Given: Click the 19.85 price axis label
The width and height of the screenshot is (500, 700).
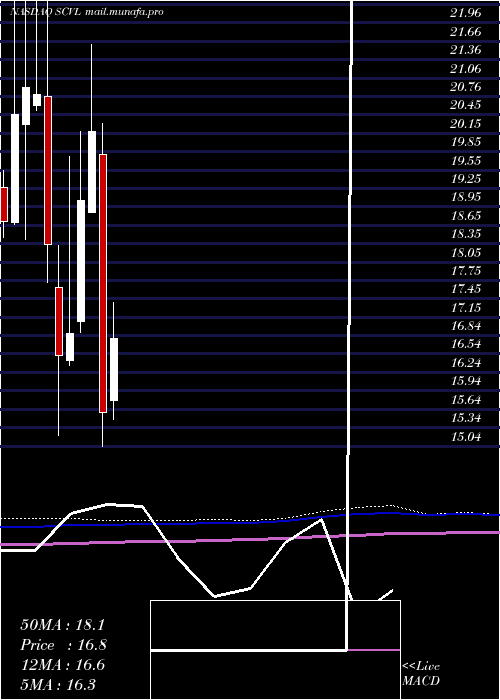Looking at the screenshot, I should pos(466,142).
